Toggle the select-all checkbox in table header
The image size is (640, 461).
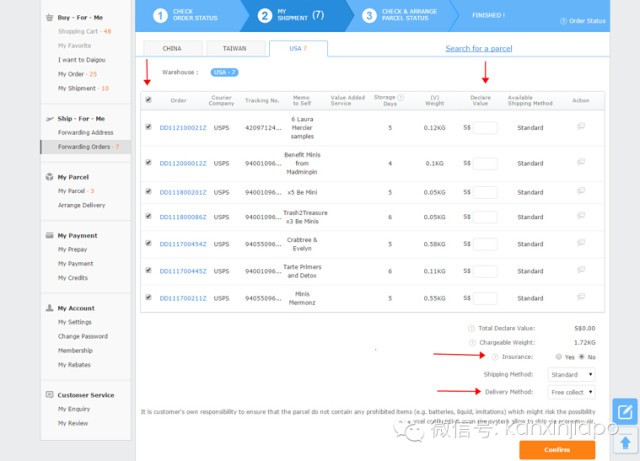[149, 99]
